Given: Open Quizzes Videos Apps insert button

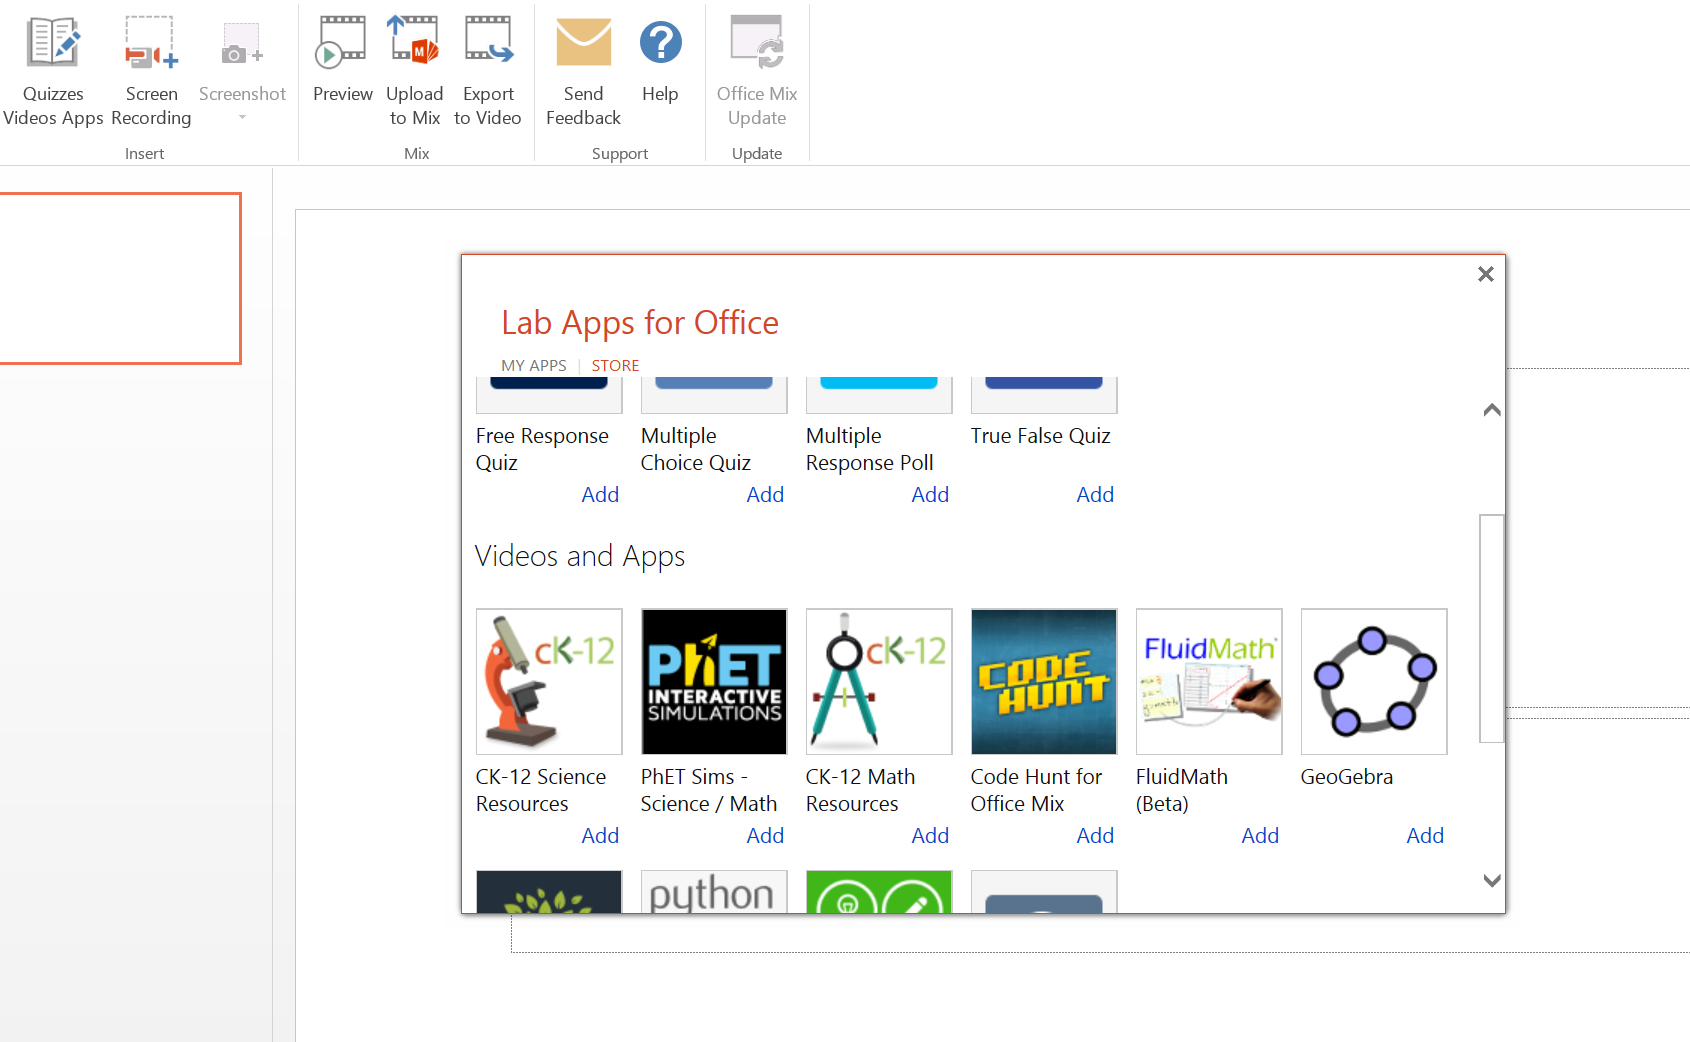Looking at the screenshot, I should coord(53,72).
